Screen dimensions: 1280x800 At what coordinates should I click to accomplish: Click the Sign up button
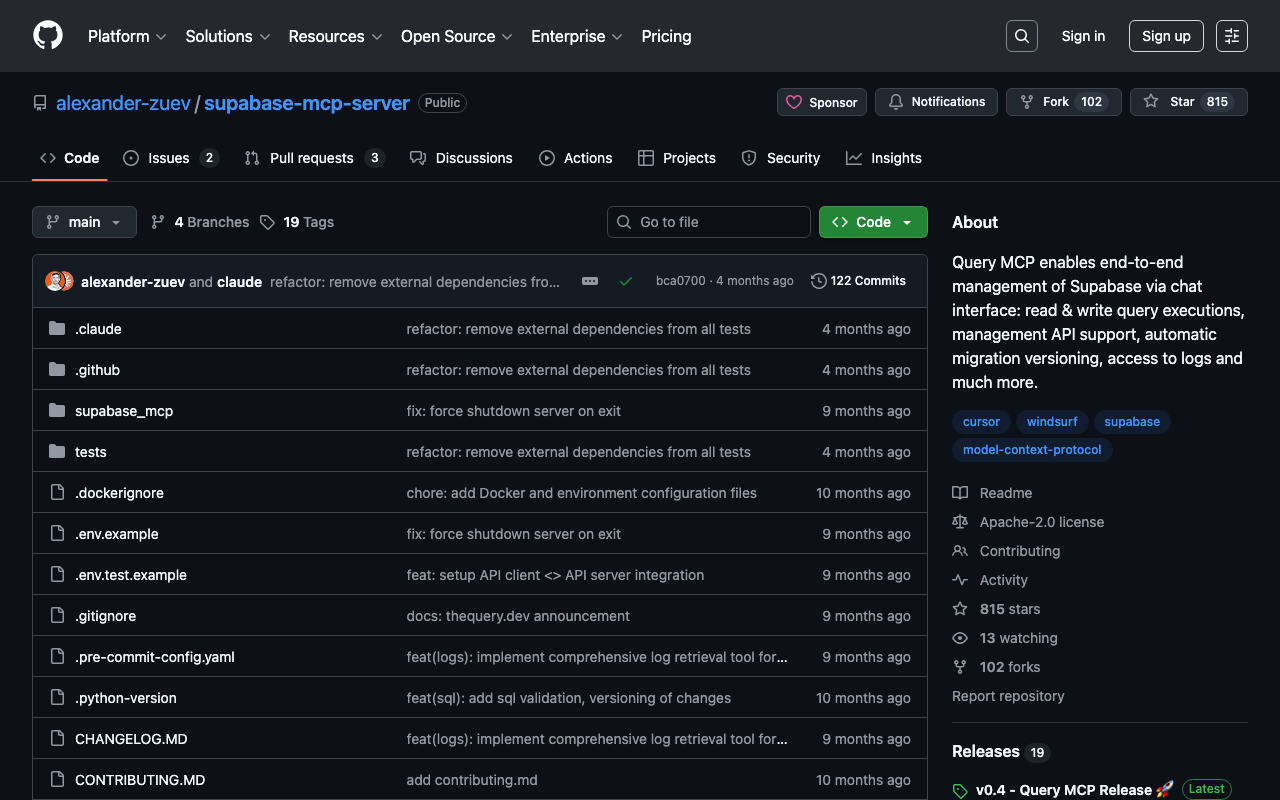(x=1165, y=36)
